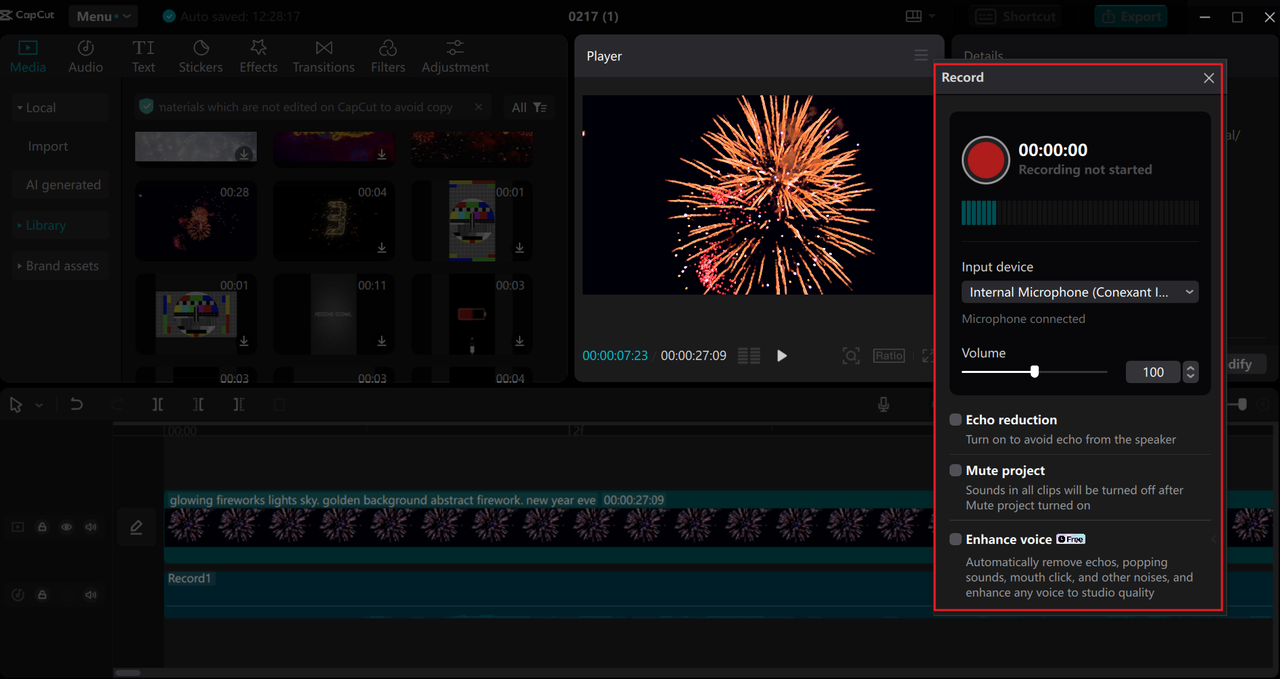Open the Text tab

tap(144, 57)
